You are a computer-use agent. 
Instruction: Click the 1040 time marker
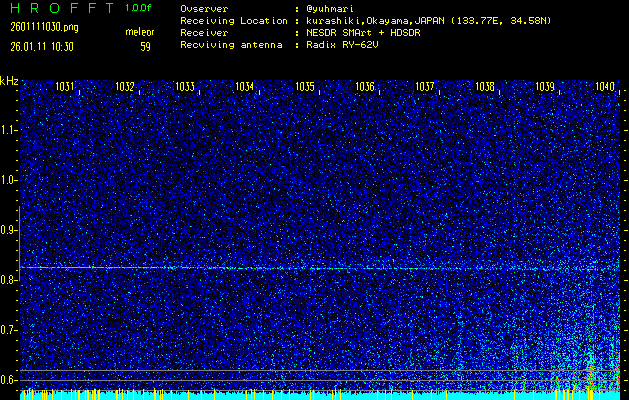coord(604,87)
